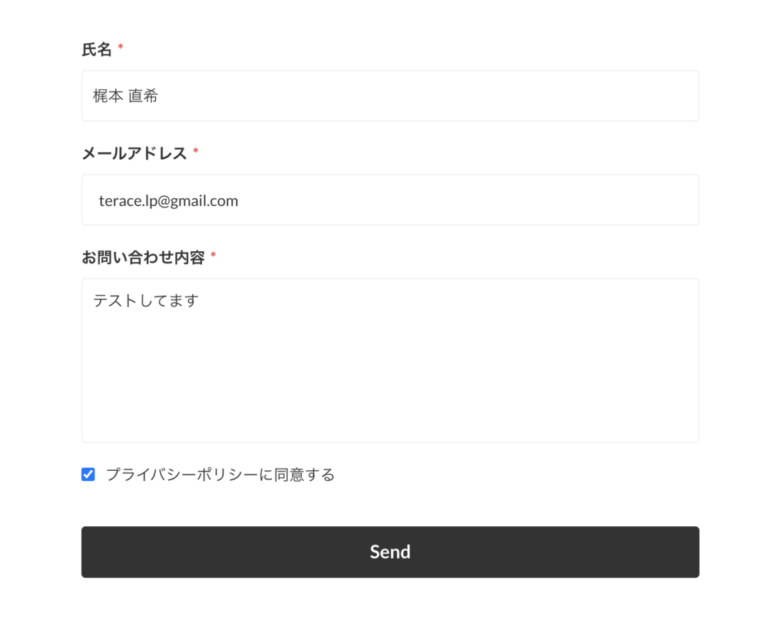Click the 氏名 name input field

(390, 96)
